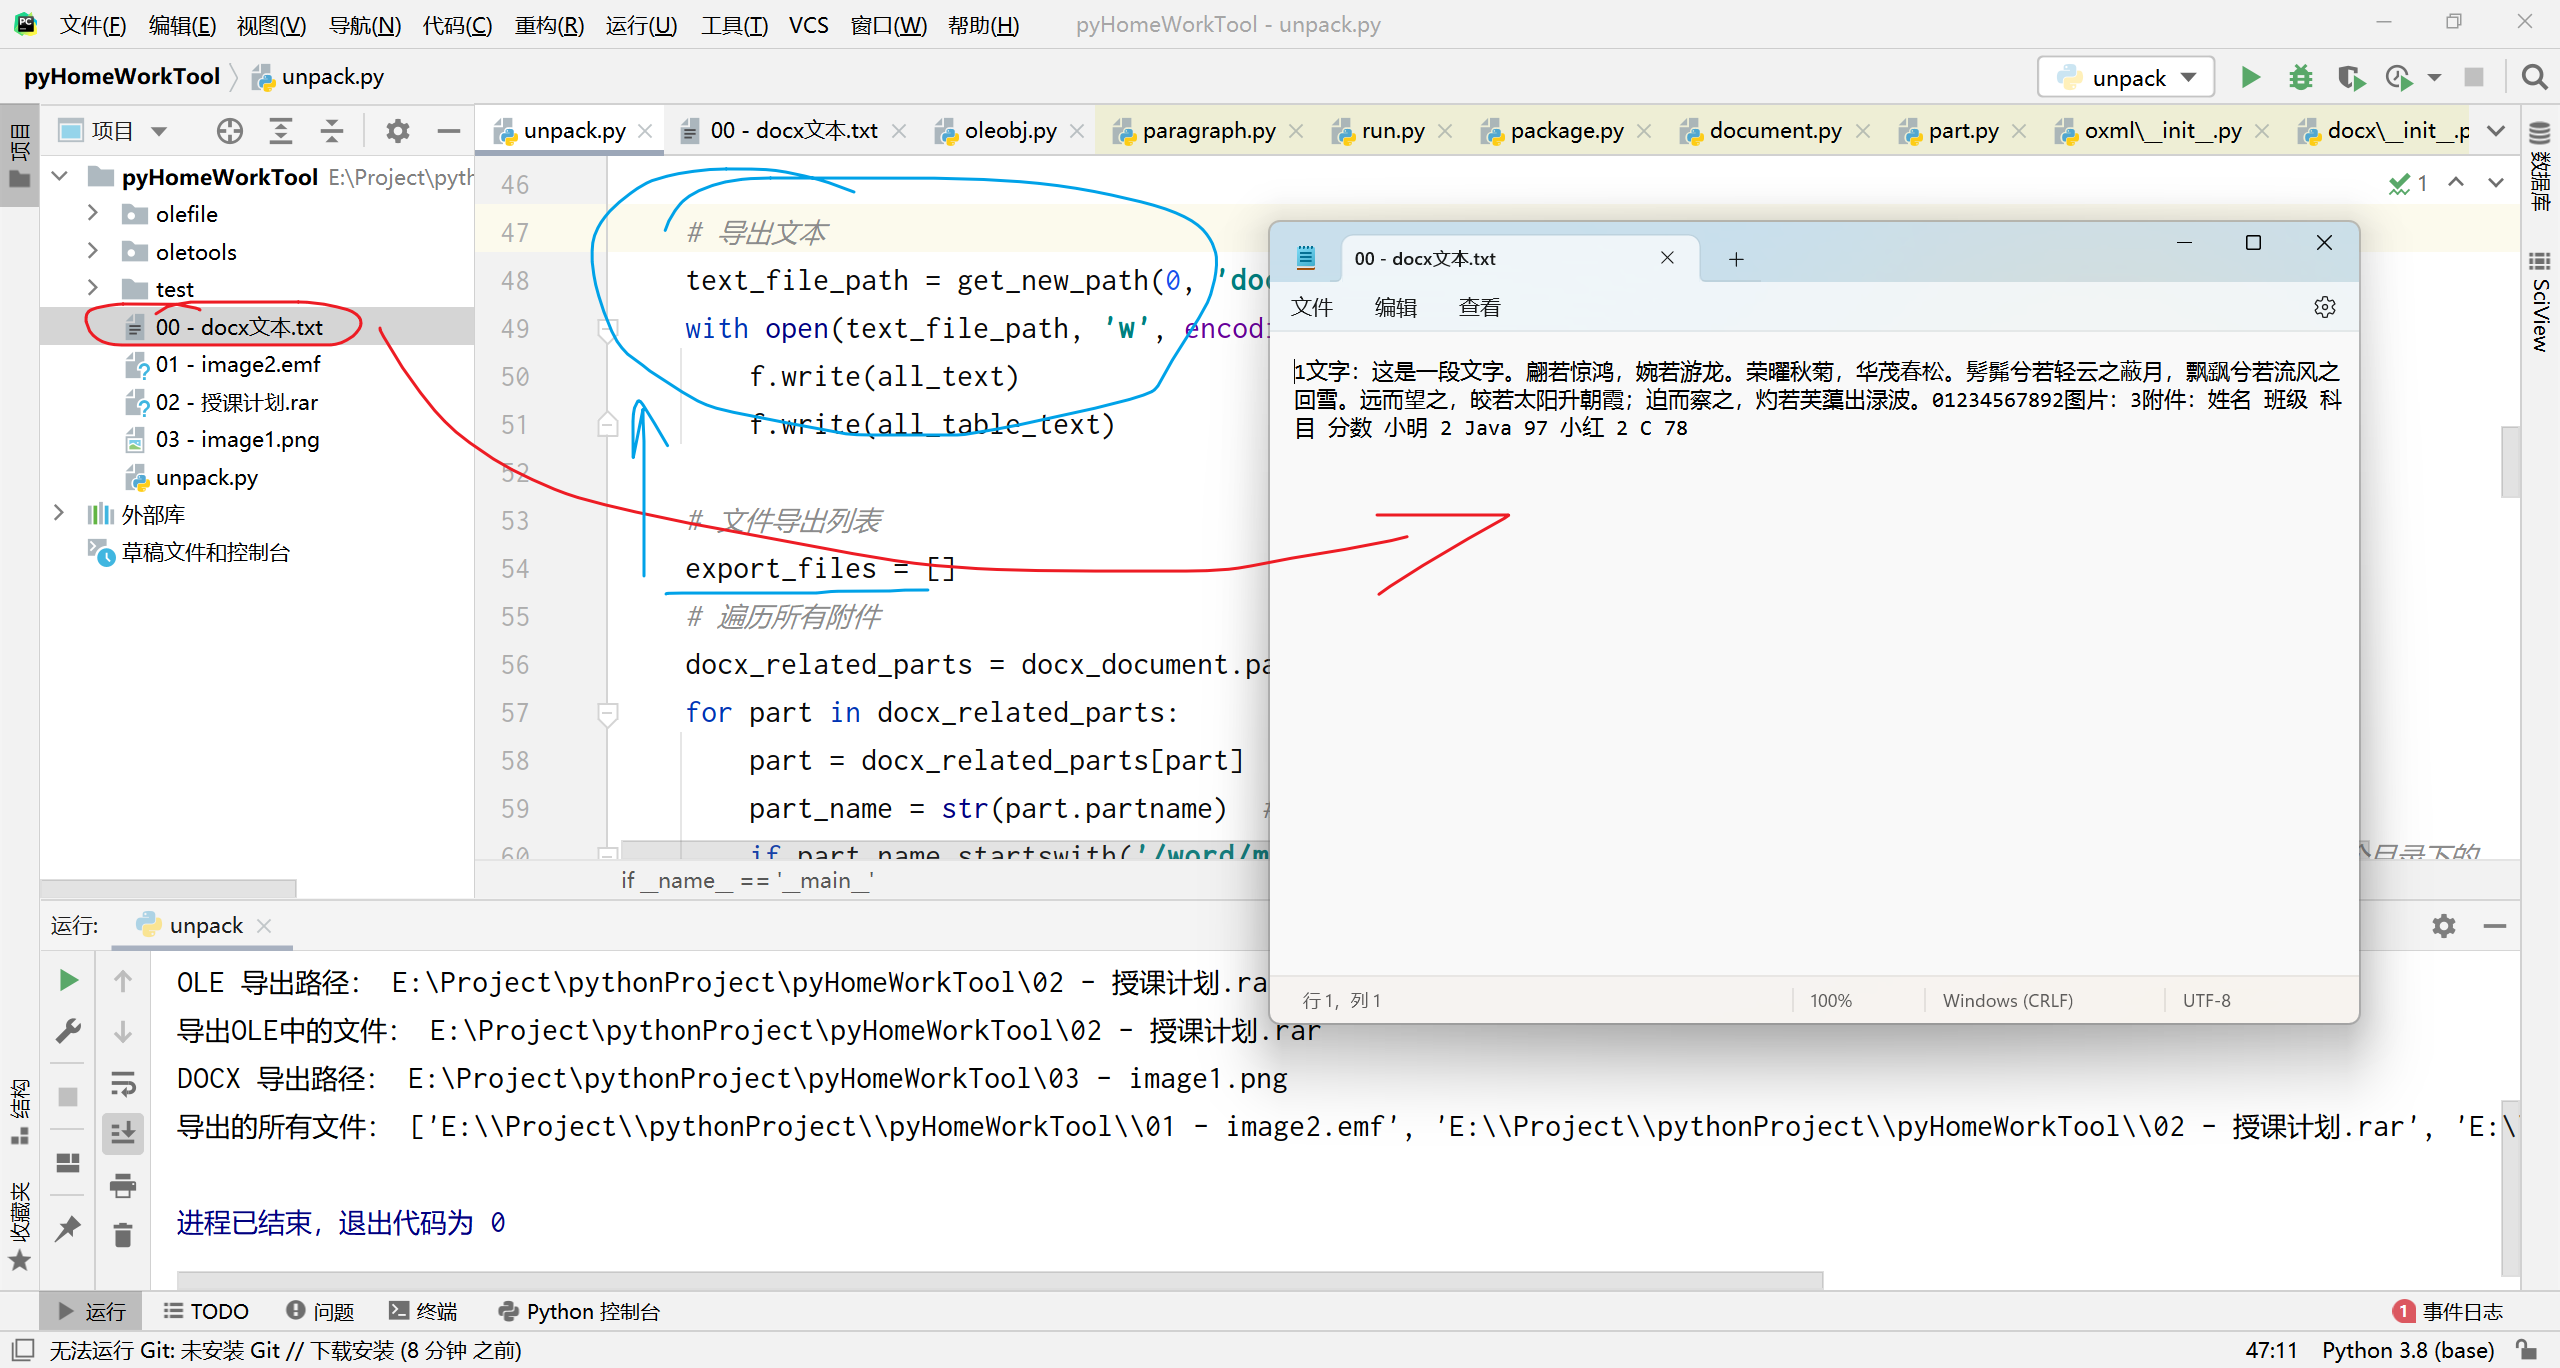Screen dimensions: 2560x1368
Task: Toggle the Project side tool button
Action: click(19, 156)
